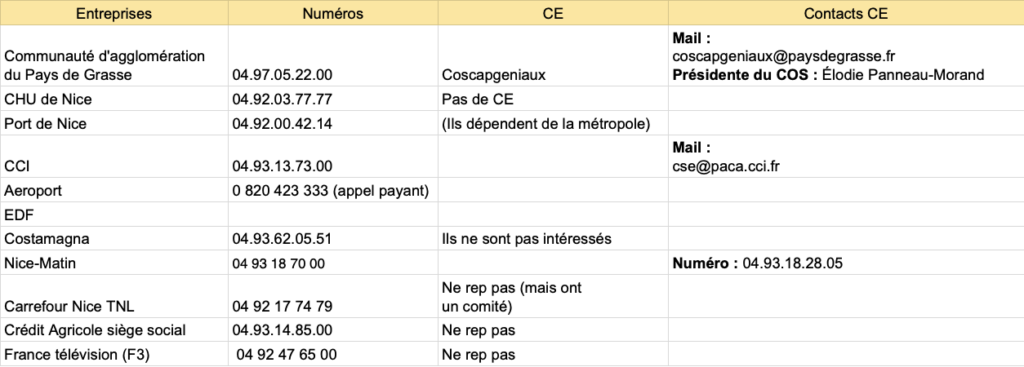The image size is (1024, 367).
Task: Select the Carrefour Nice TNL cell
Action: pos(114,296)
